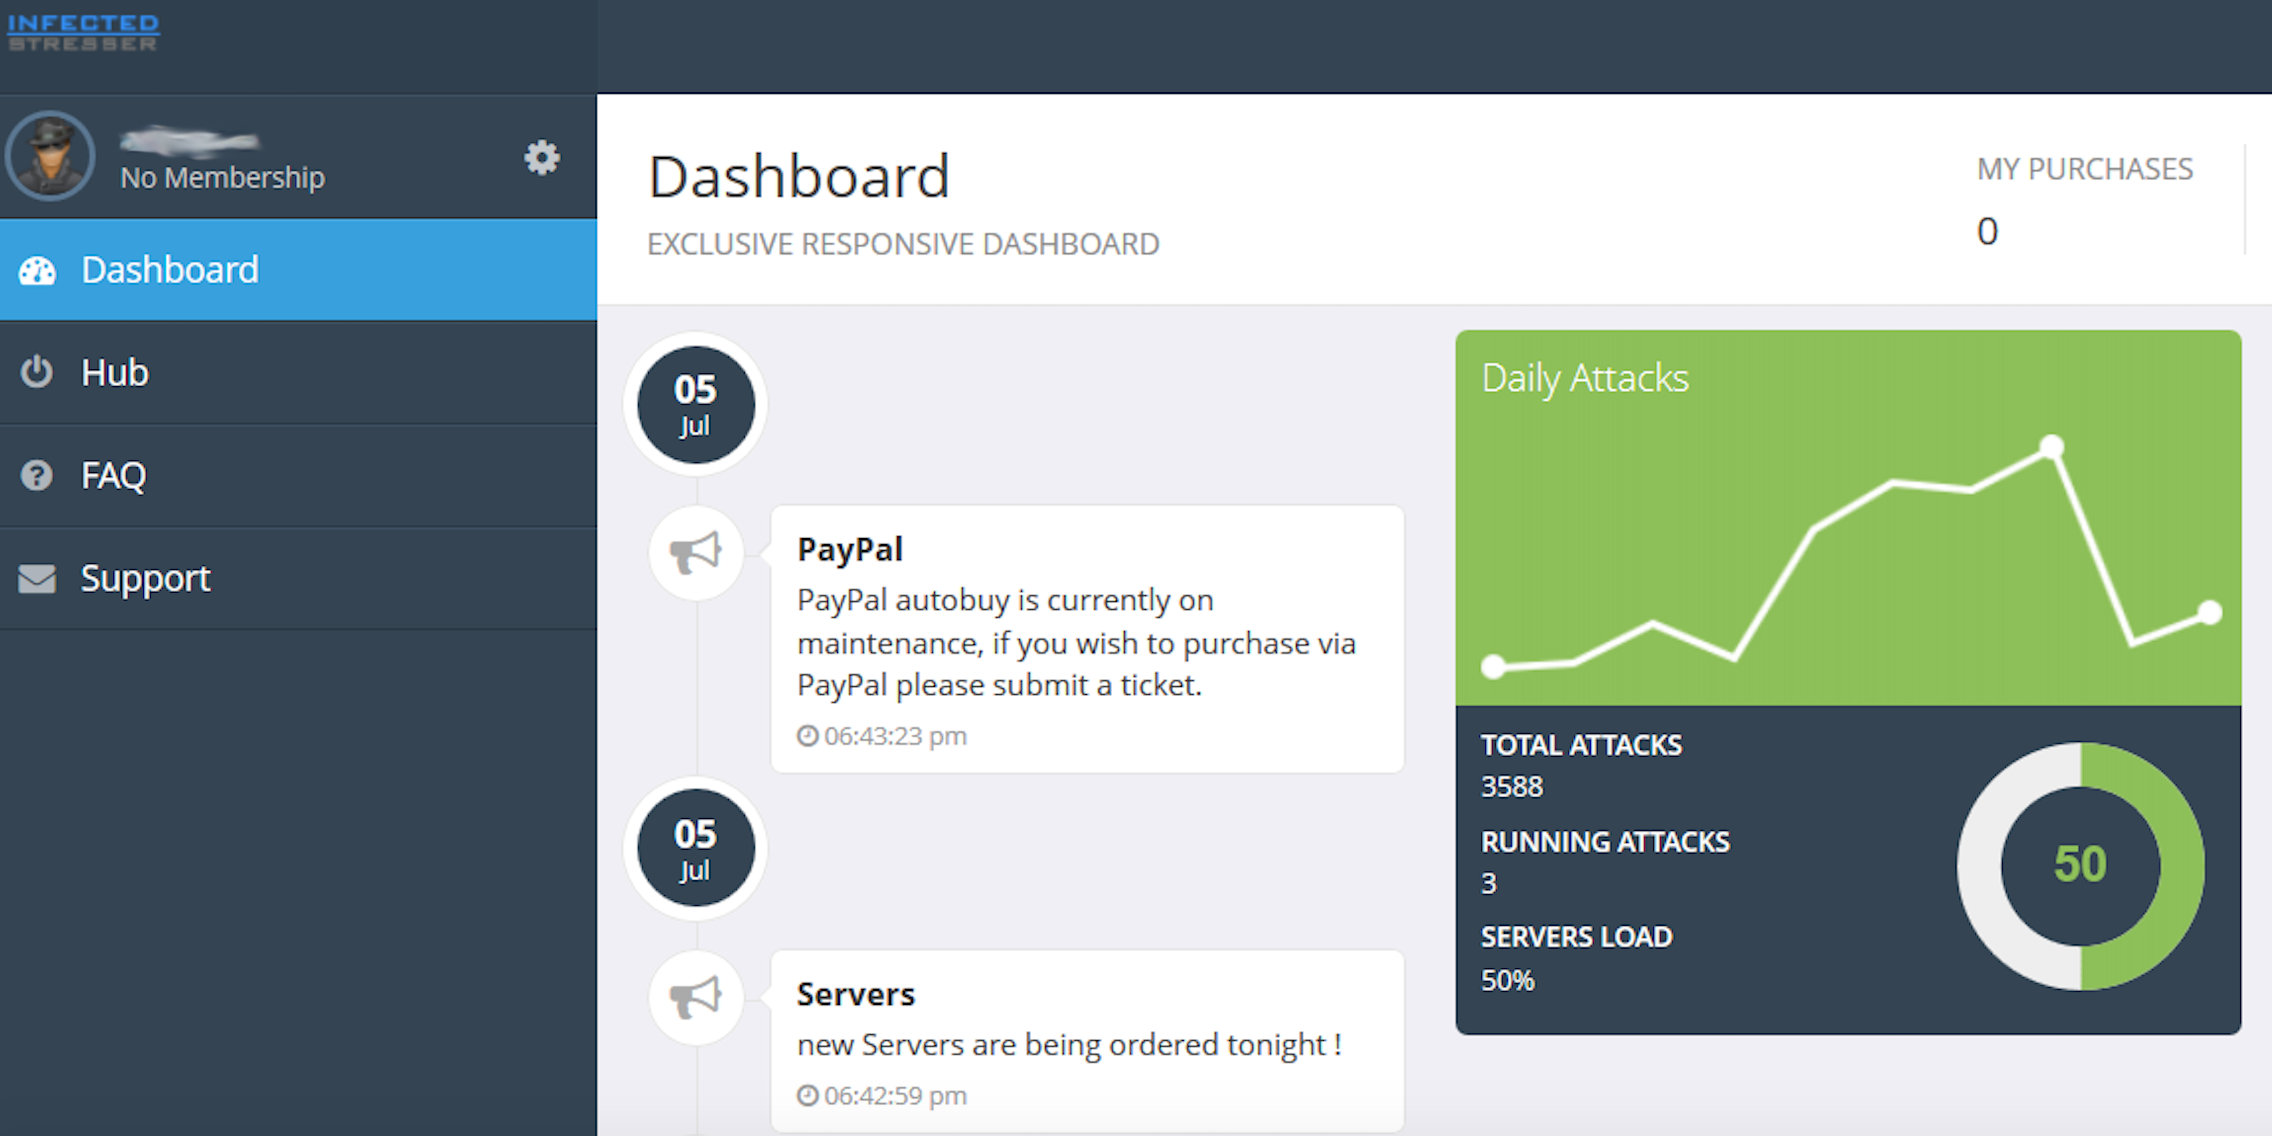Click the Dashboard gauge icon
Screen dimensions: 2272x1136
click(x=38, y=271)
